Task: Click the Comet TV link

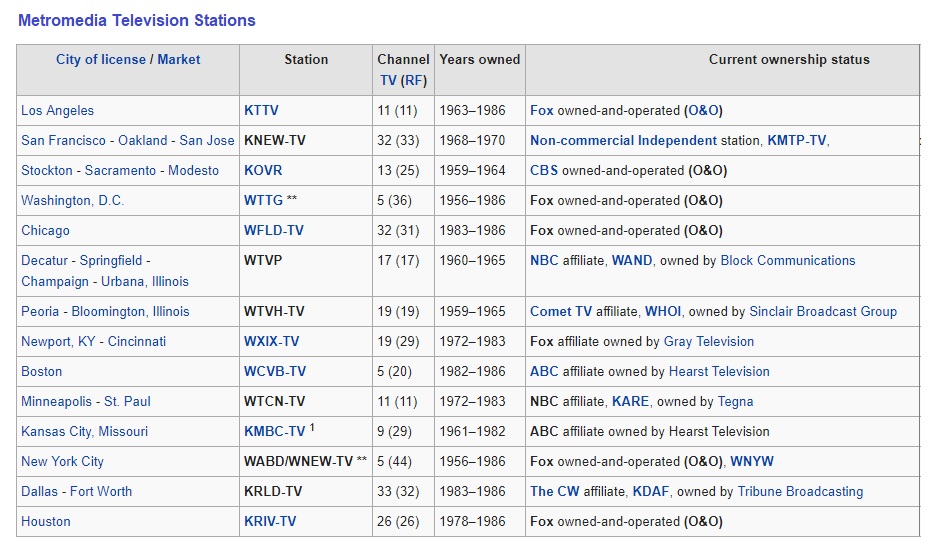Action: pyautogui.click(x=561, y=311)
